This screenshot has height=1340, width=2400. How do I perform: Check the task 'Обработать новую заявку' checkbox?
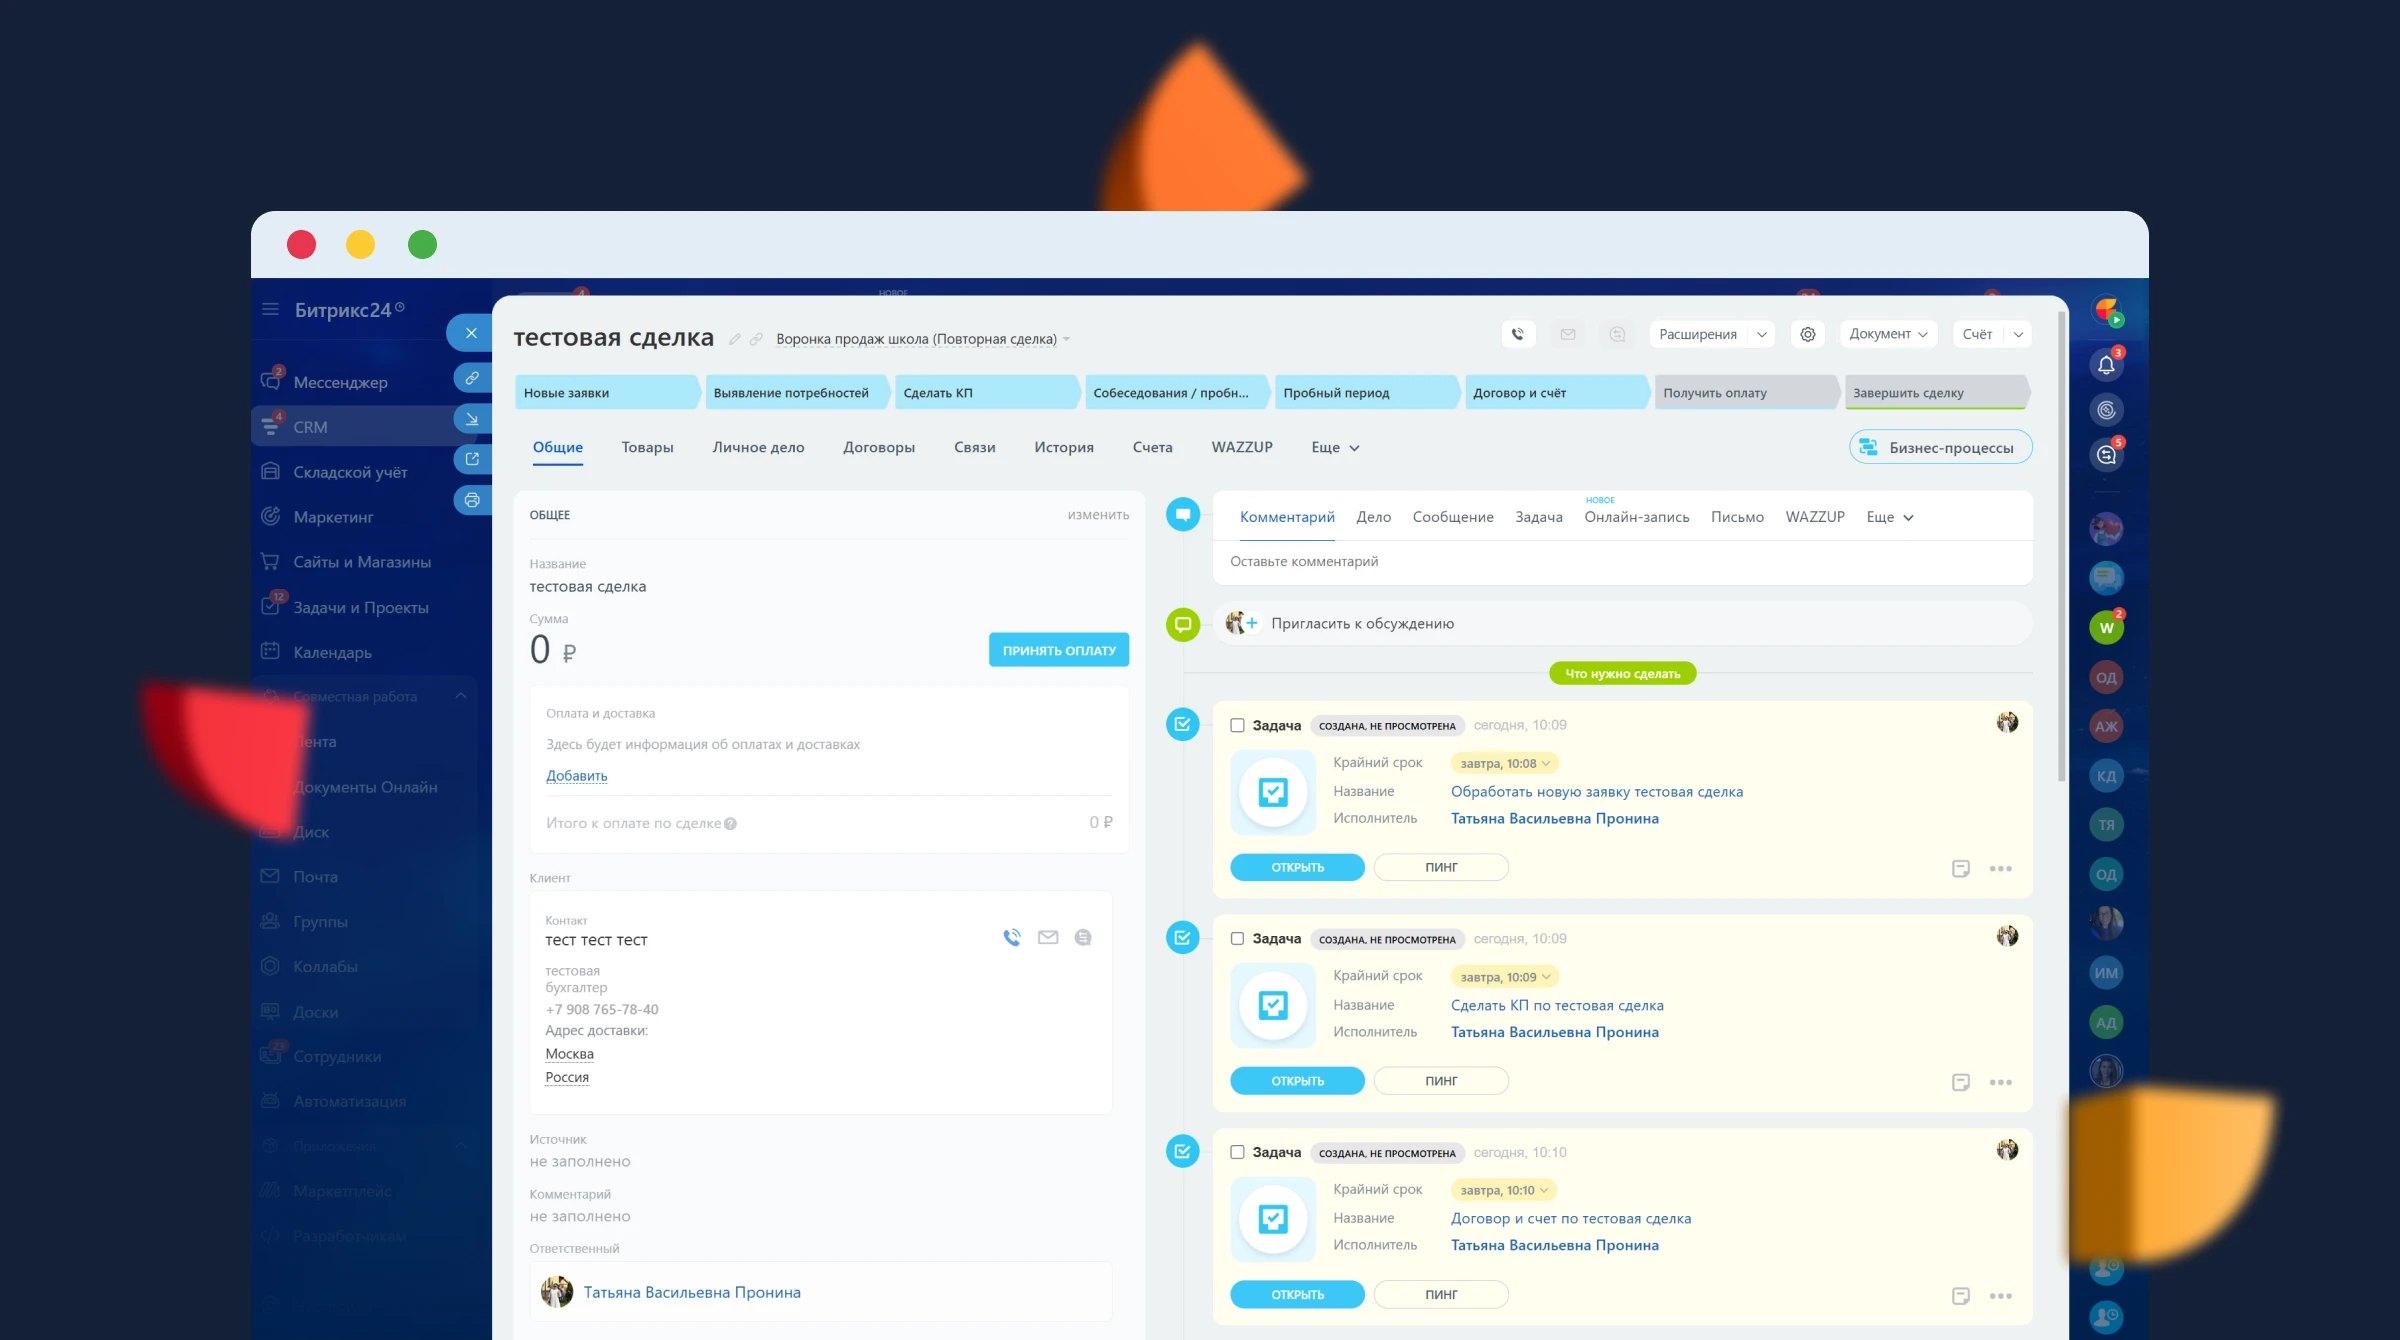coord(1237,726)
